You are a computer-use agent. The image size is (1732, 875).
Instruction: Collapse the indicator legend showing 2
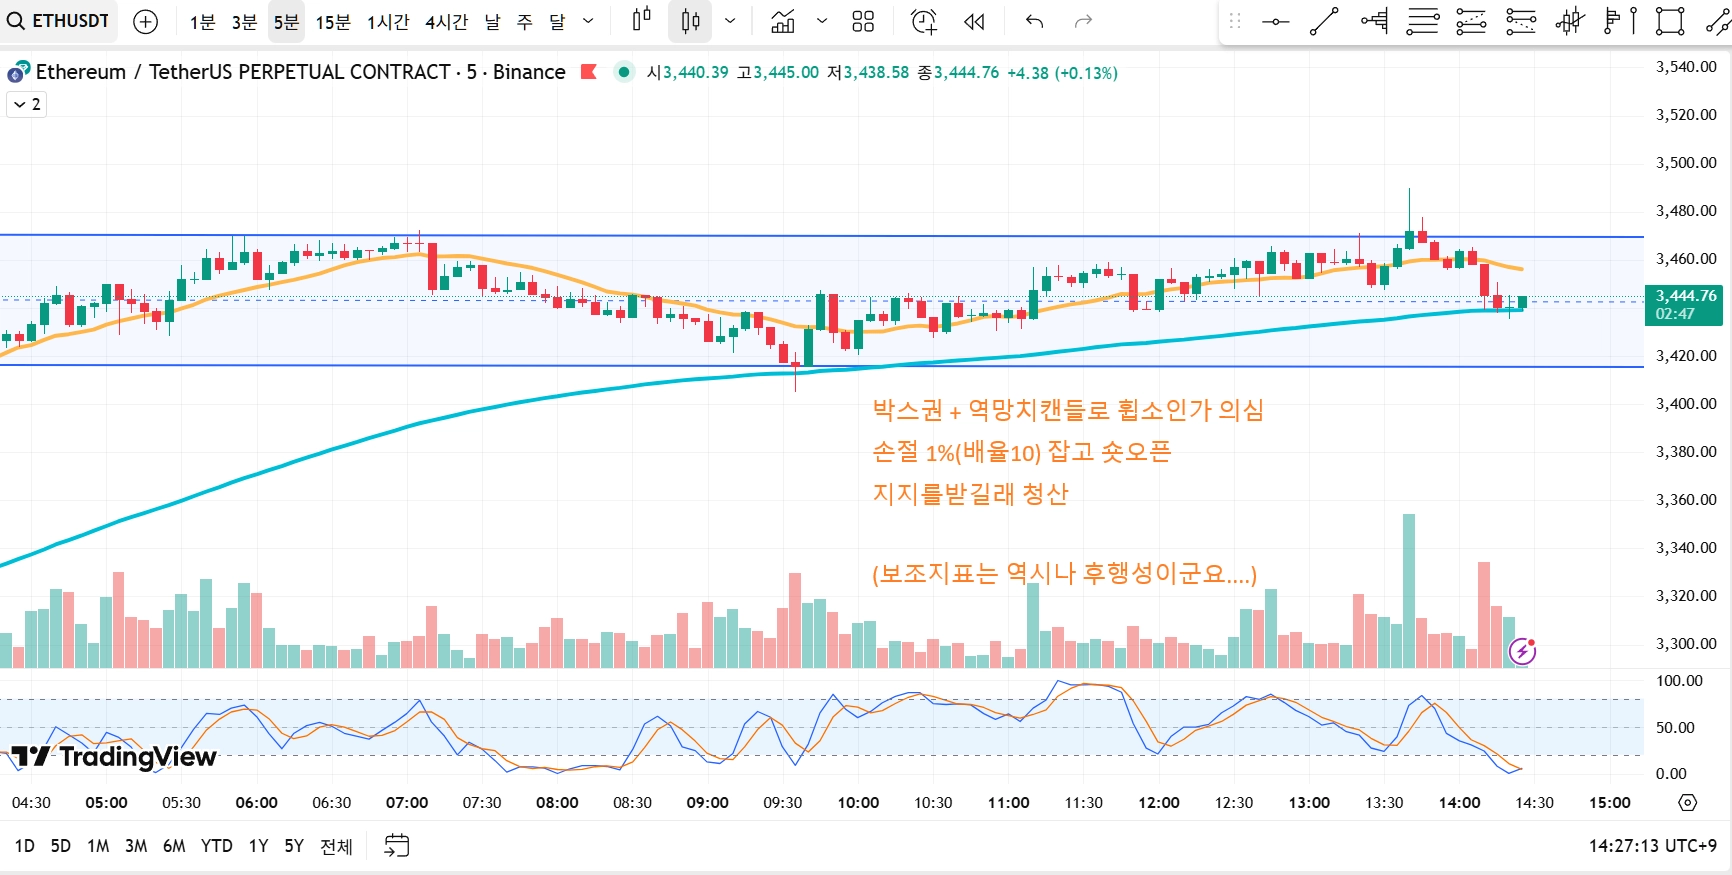tap(27, 104)
